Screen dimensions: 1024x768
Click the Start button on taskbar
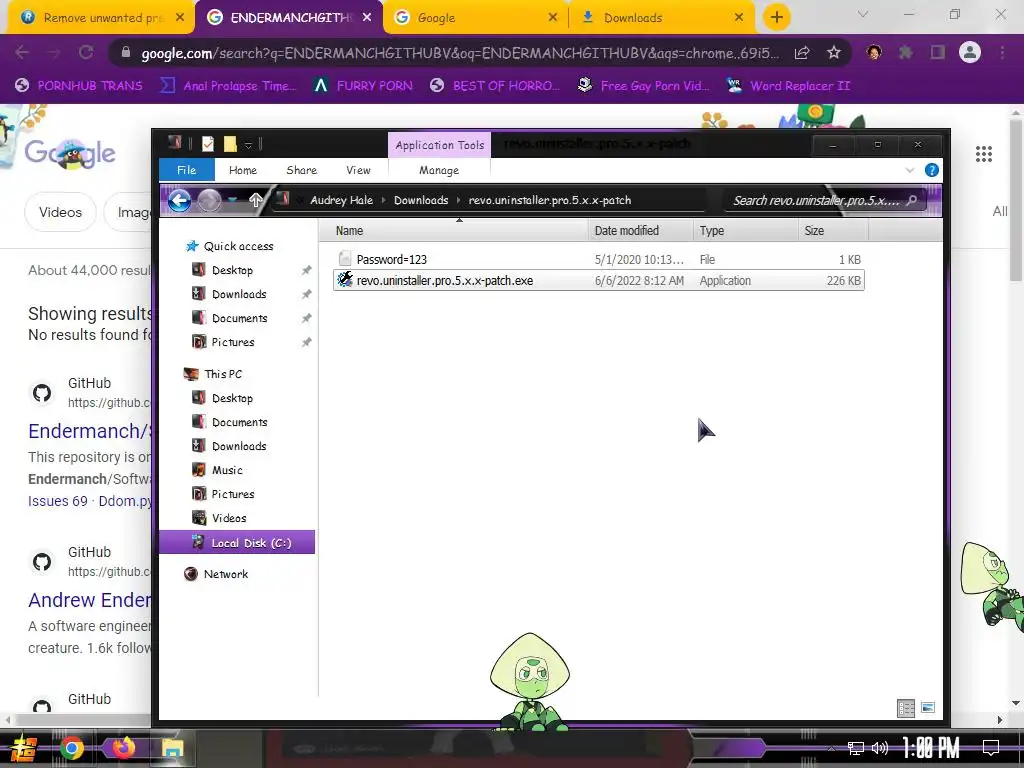(x=24, y=748)
